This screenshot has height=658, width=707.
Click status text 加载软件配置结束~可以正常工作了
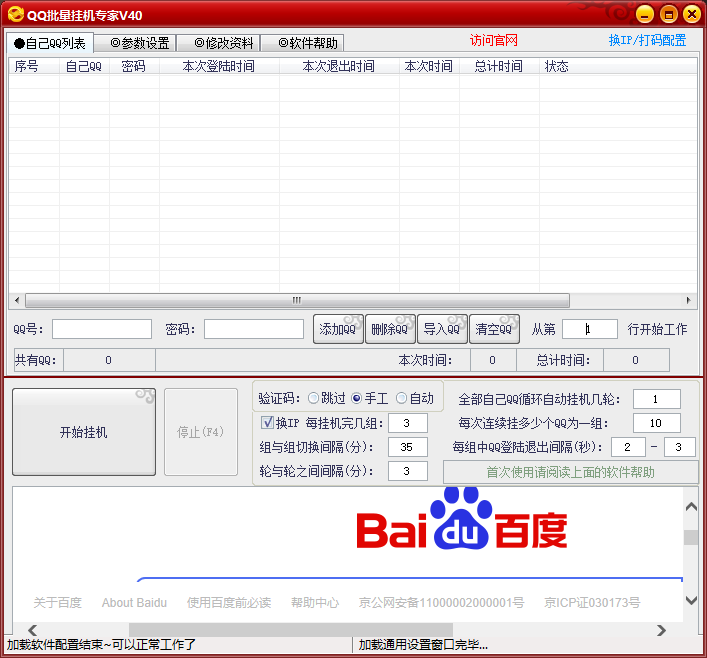(x=101, y=644)
